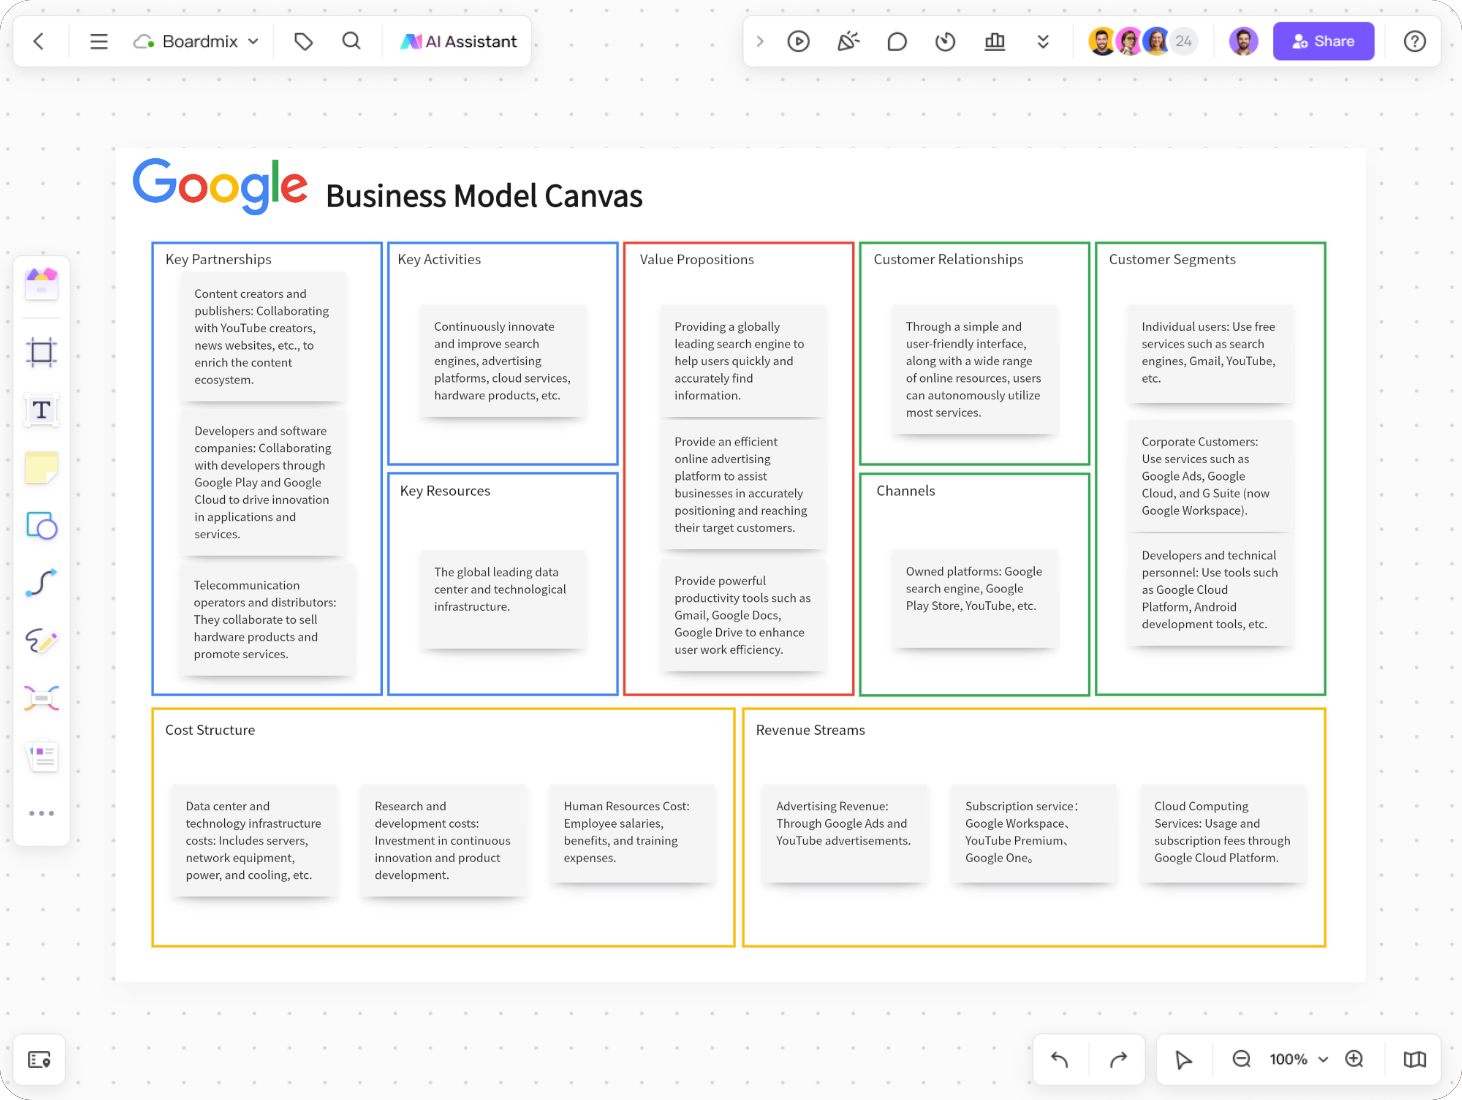Image resolution: width=1462 pixels, height=1100 pixels.
Task: Select the Owned platforms note in Channels
Action: tap(974, 600)
